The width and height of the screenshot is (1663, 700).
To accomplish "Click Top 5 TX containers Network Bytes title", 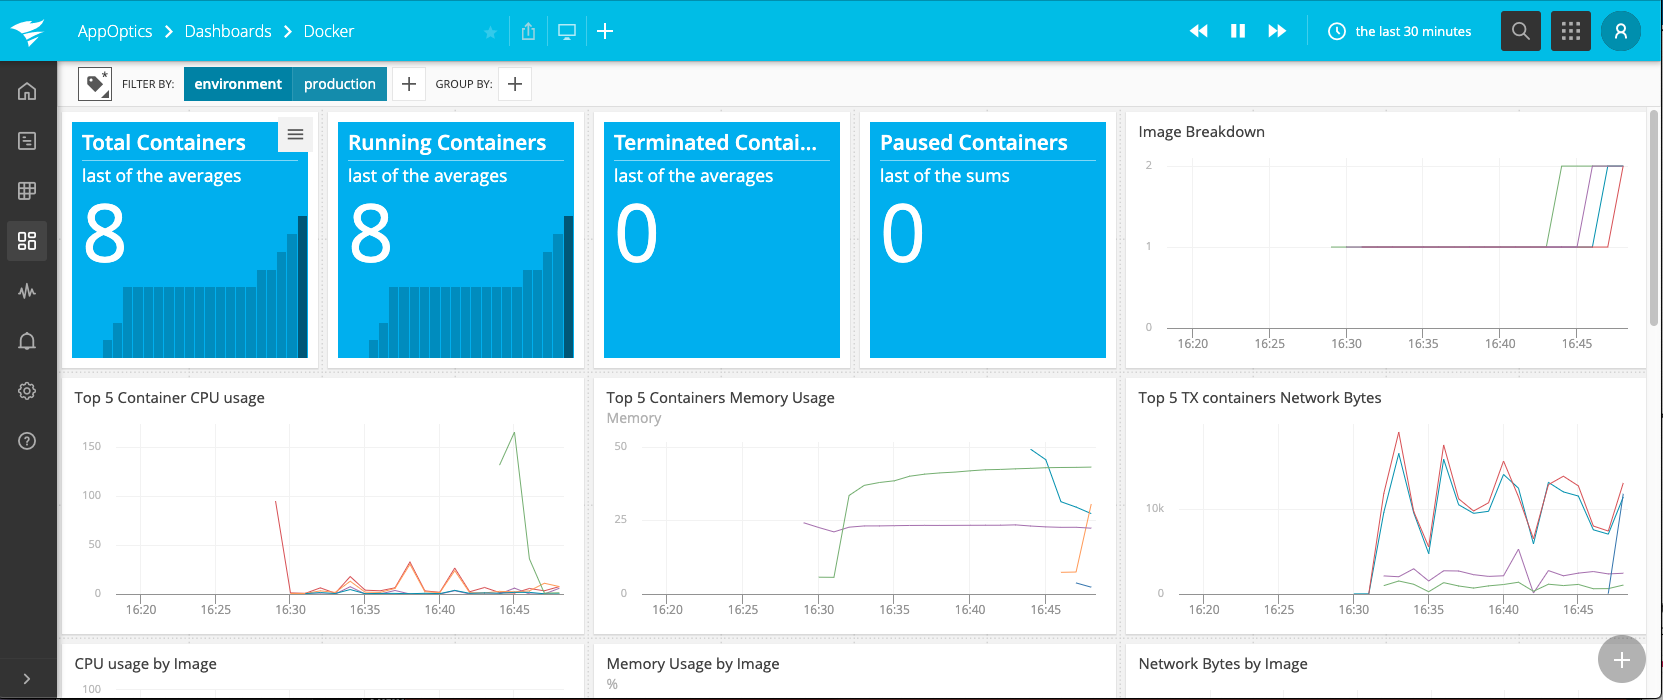I will click(1259, 398).
